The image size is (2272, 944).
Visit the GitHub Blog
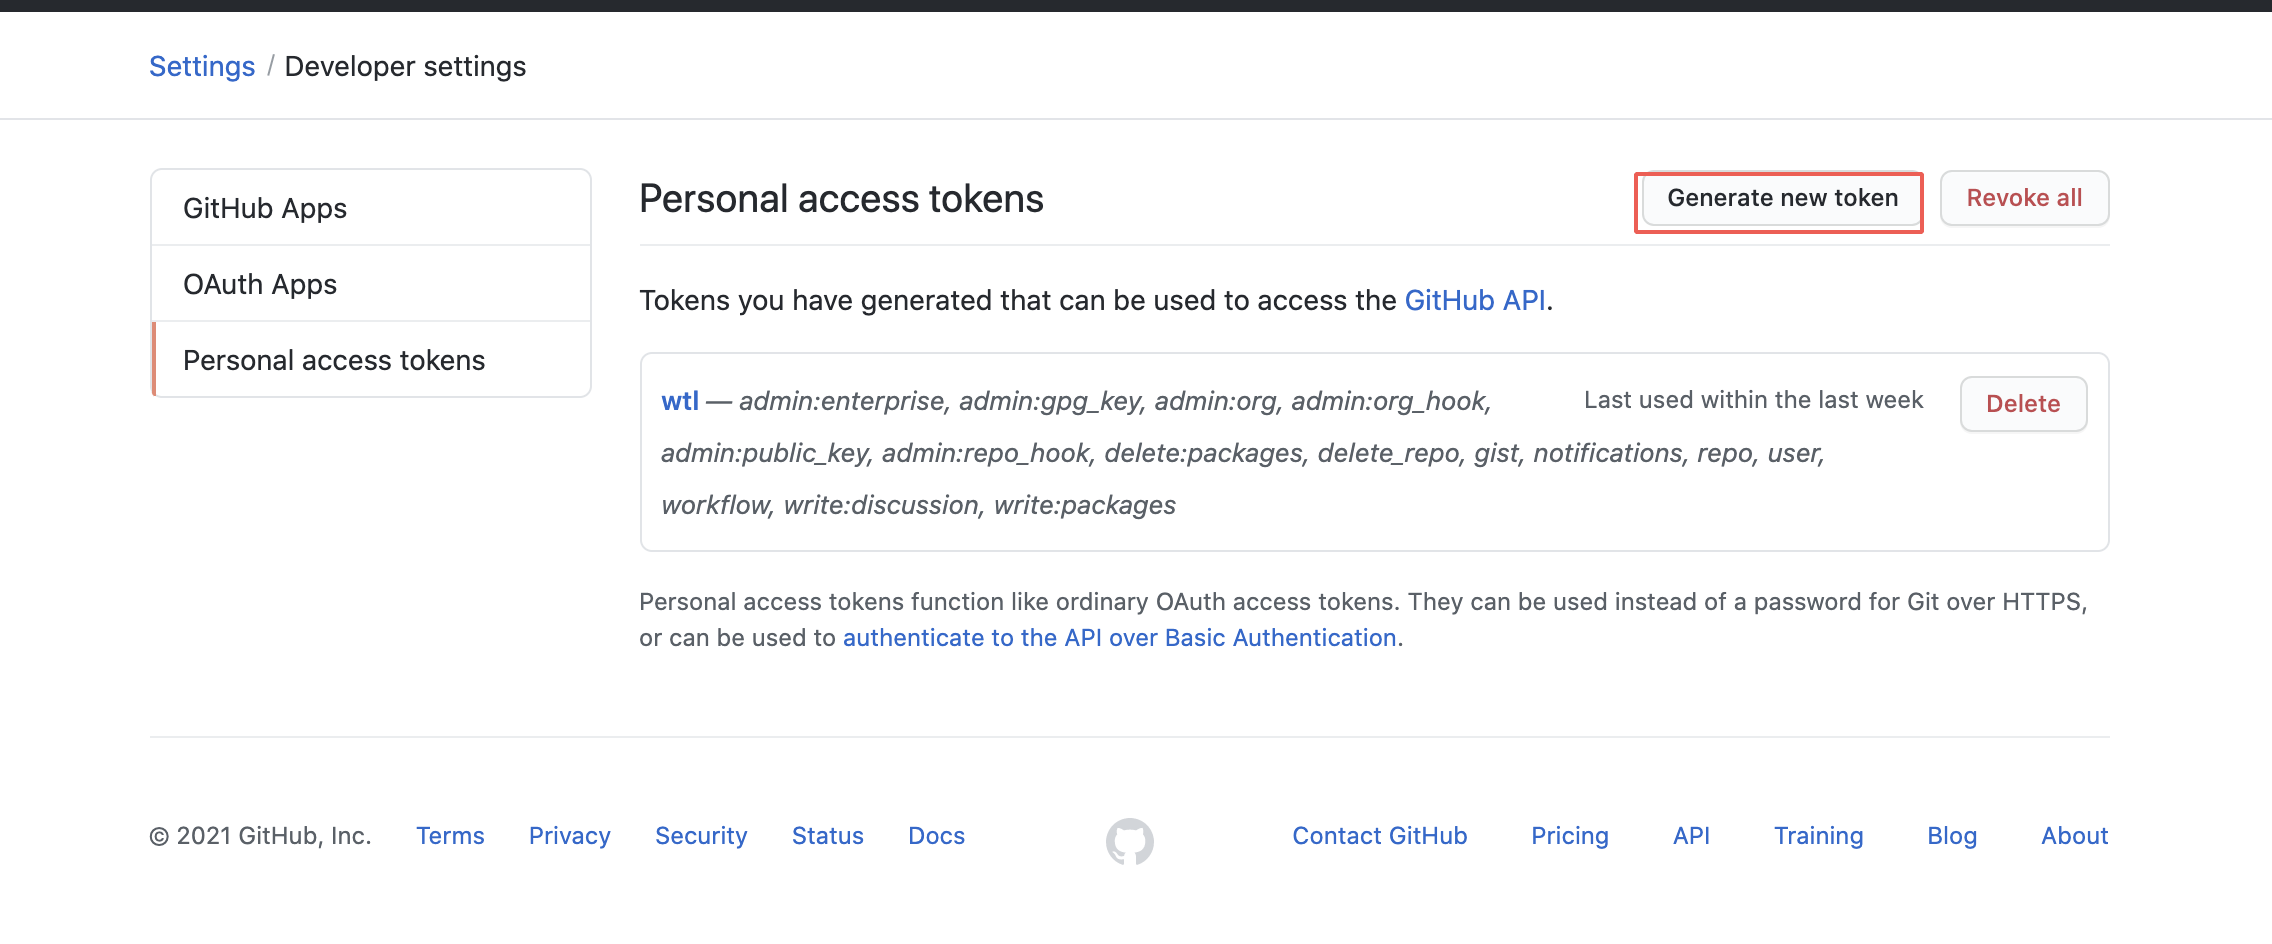1952,836
